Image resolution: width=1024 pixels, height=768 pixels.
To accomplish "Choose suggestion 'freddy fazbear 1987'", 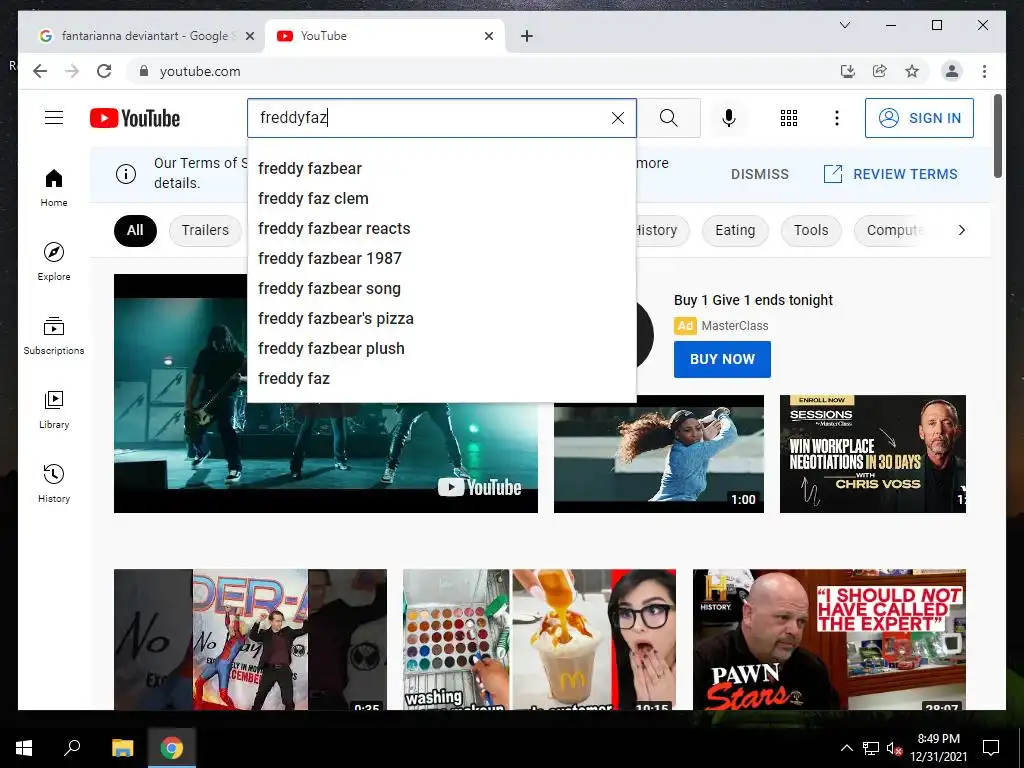I will tap(441, 259).
